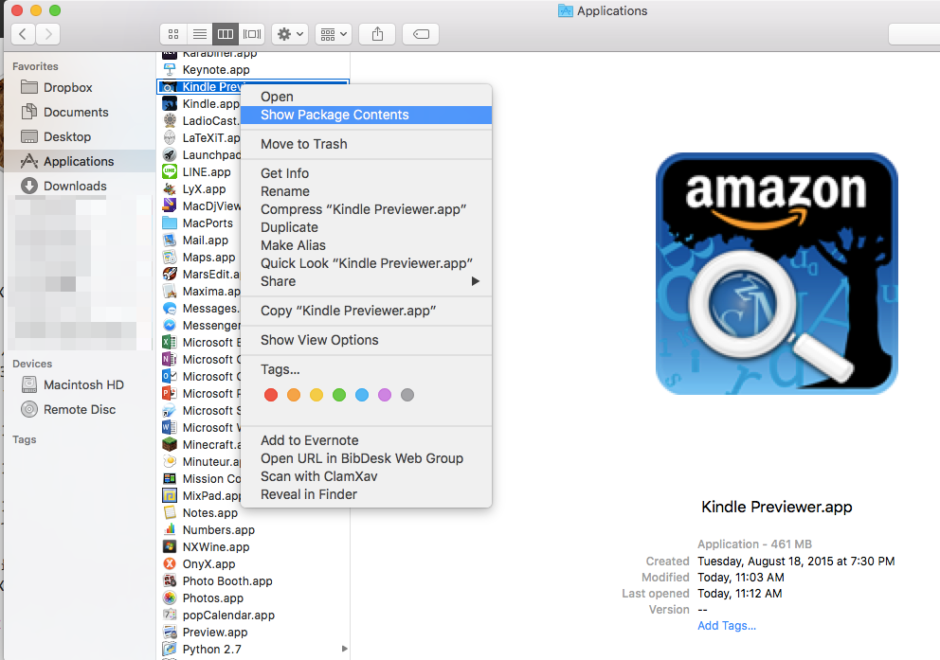This screenshot has height=660, width=940.
Task: Choose Rename in context menu
Action: click(x=366, y=191)
